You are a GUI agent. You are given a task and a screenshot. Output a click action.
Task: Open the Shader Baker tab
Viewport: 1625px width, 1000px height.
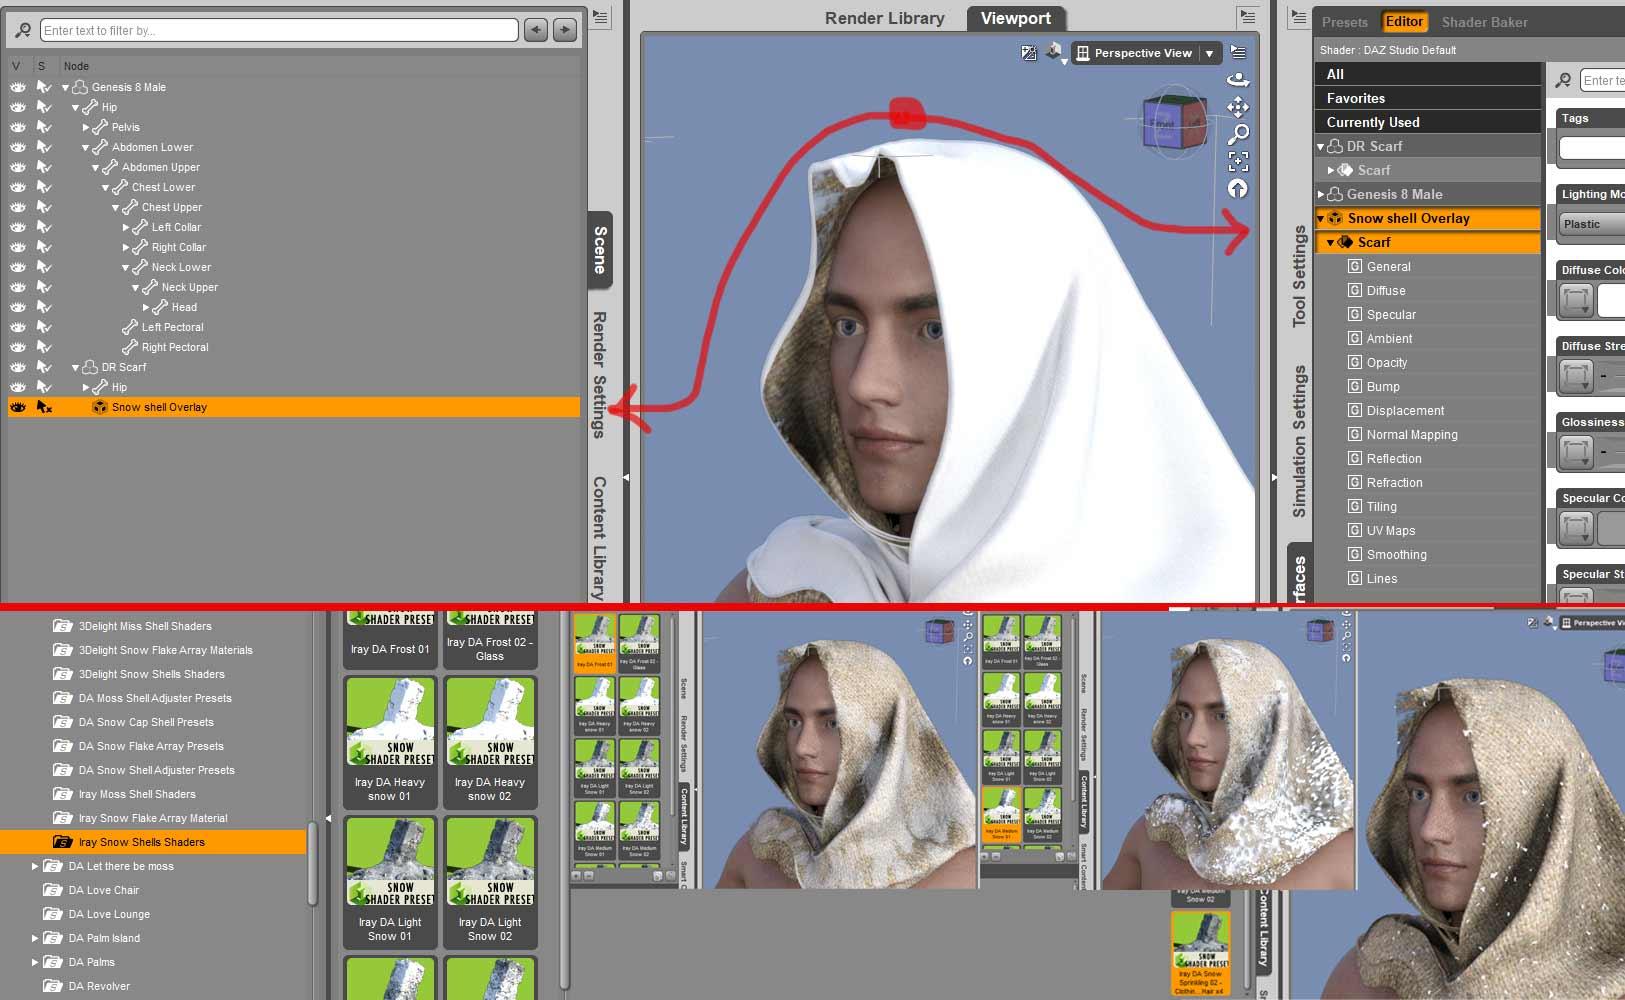(1484, 22)
